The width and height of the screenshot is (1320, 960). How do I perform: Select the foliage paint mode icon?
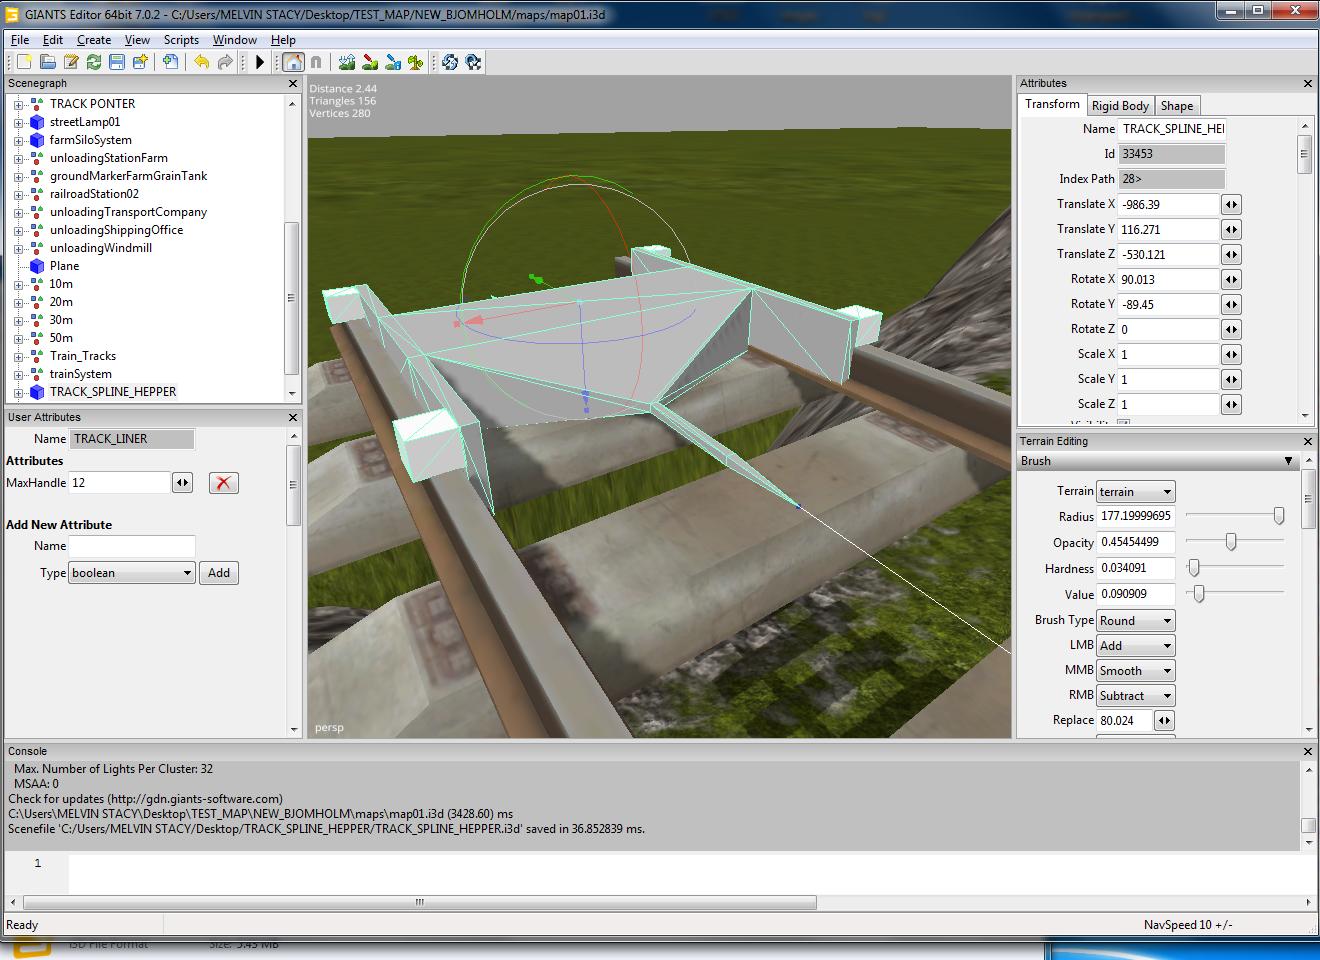point(415,62)
